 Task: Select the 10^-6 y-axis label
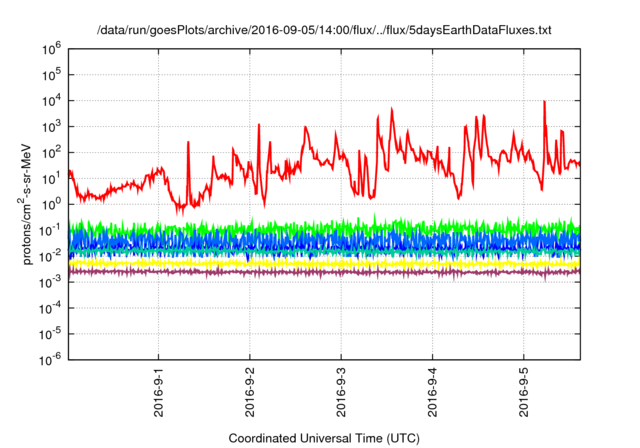tap(51, 360)
